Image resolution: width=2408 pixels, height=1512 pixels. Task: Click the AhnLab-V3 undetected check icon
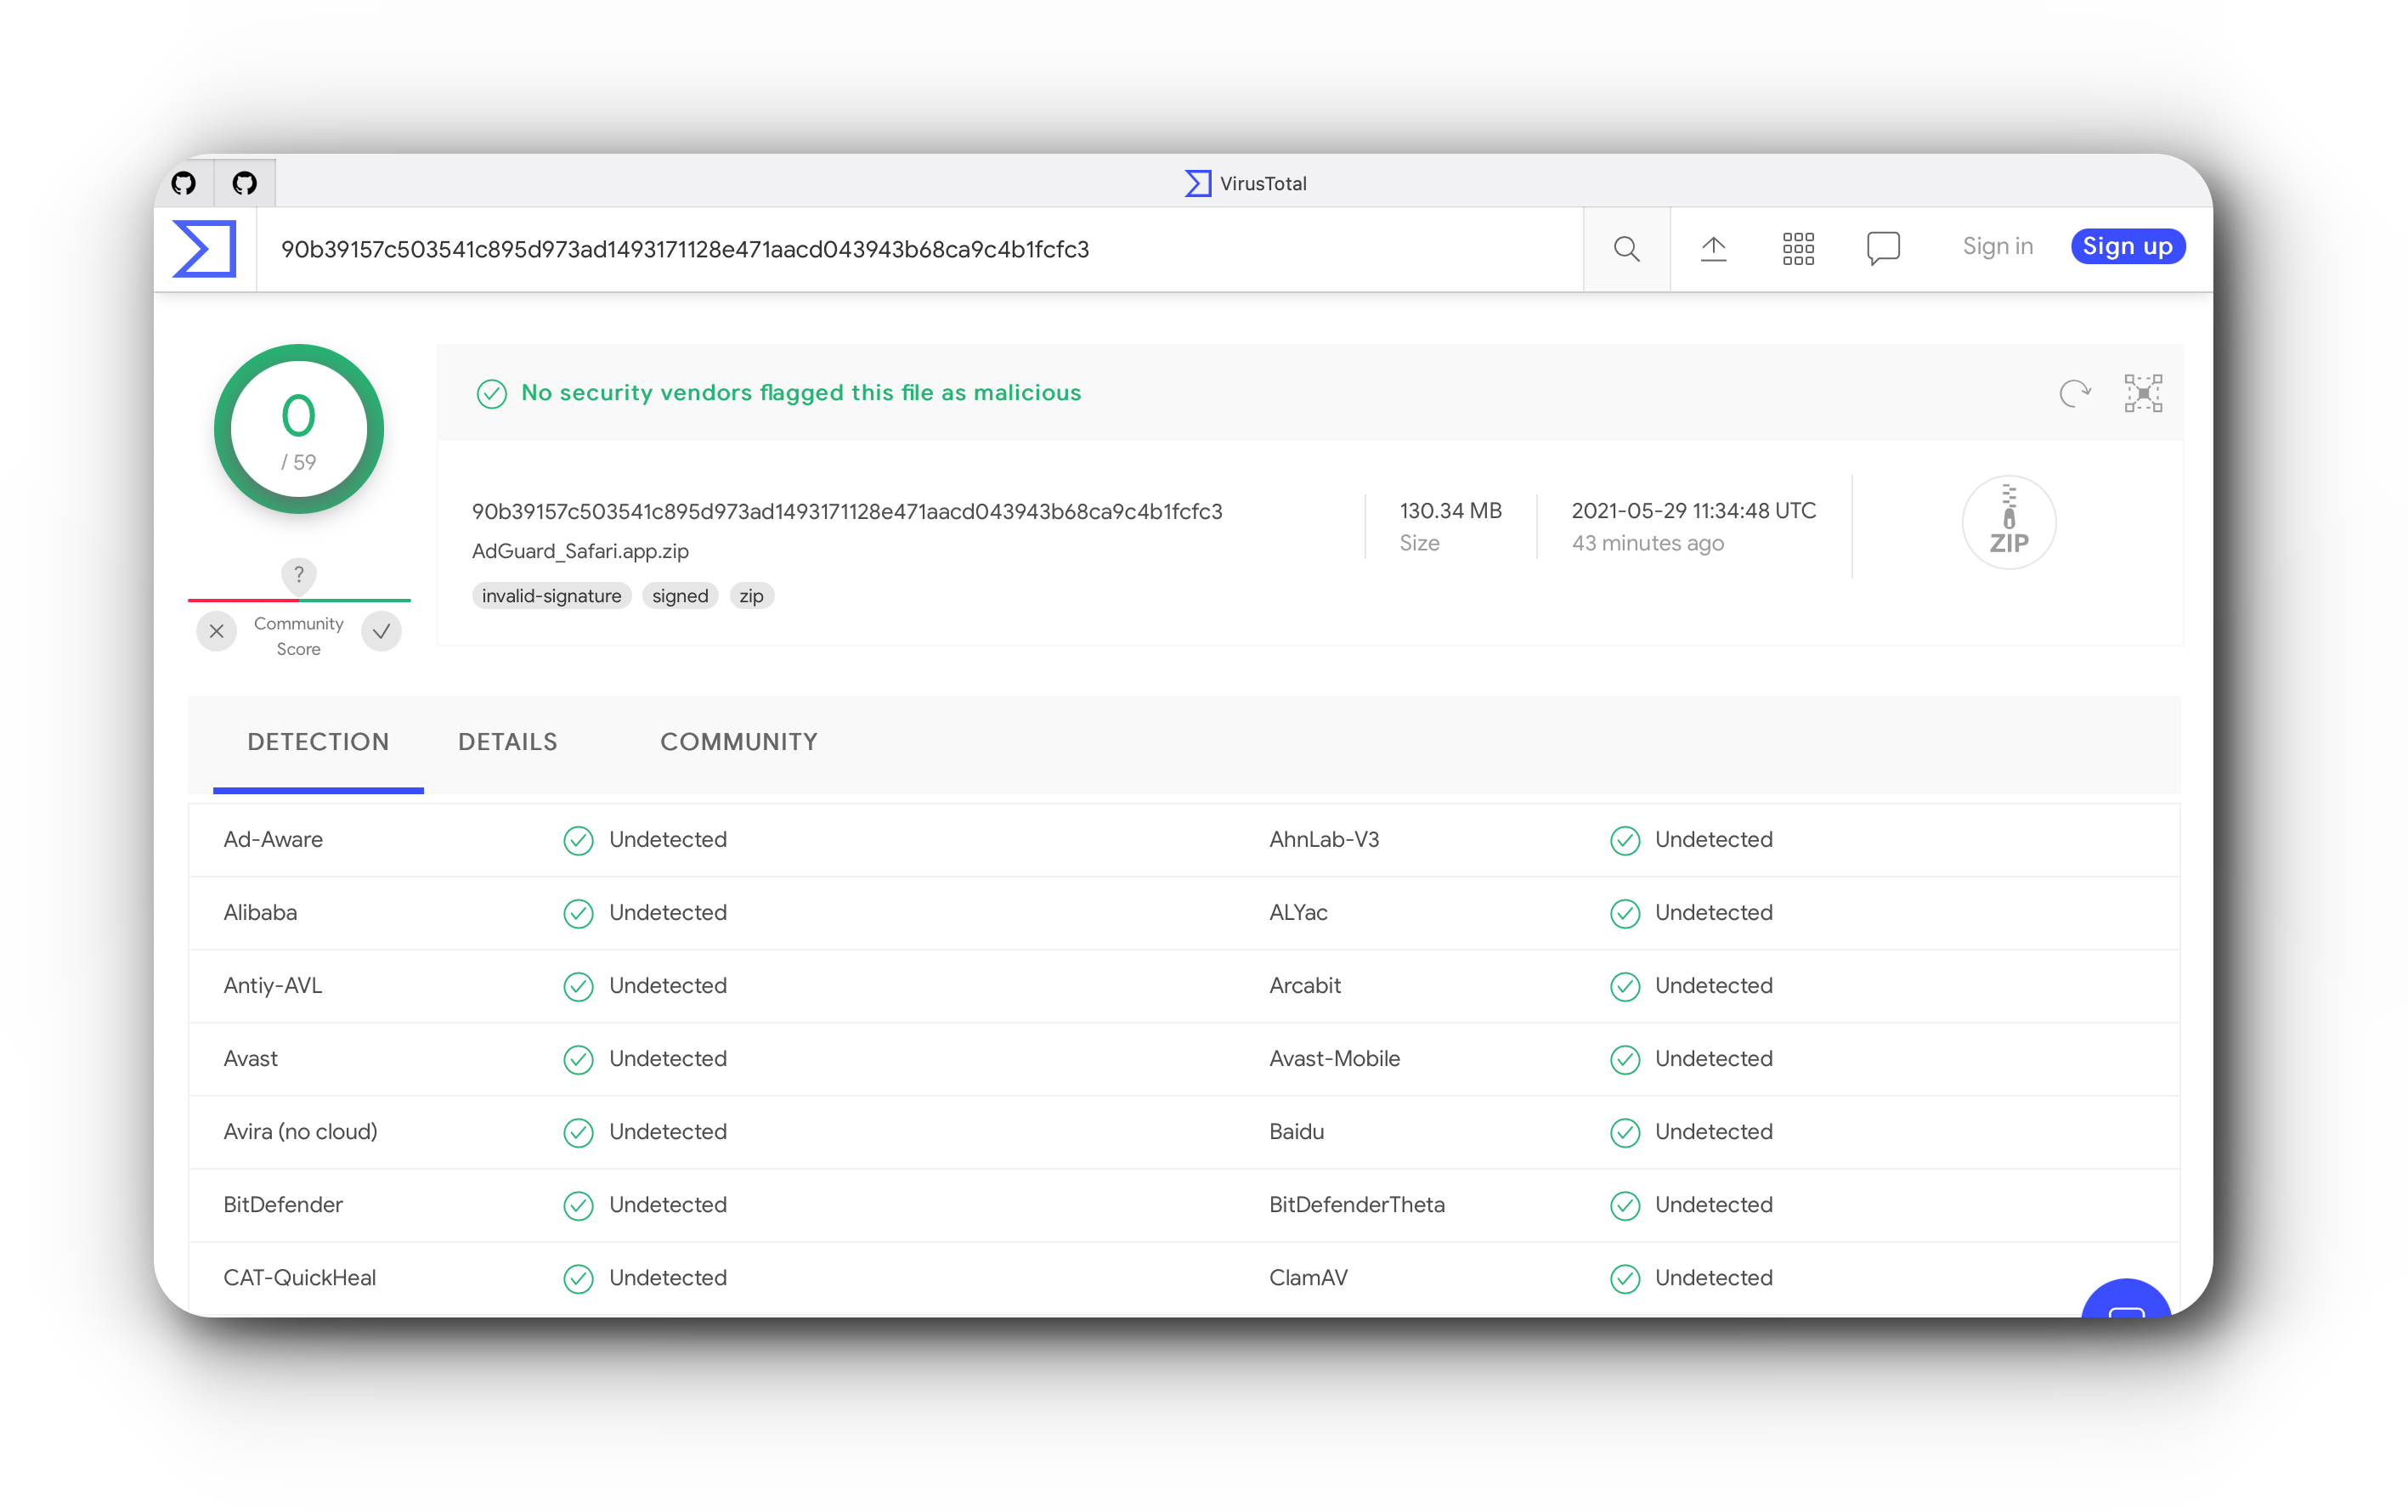(x=1625, y=841)
